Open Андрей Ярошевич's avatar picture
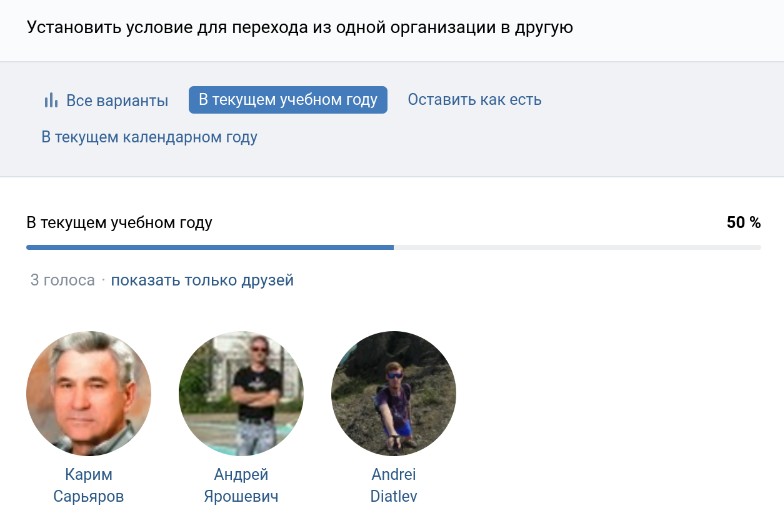Viewport: 784px width, 525px height. [x=241, y=393]
